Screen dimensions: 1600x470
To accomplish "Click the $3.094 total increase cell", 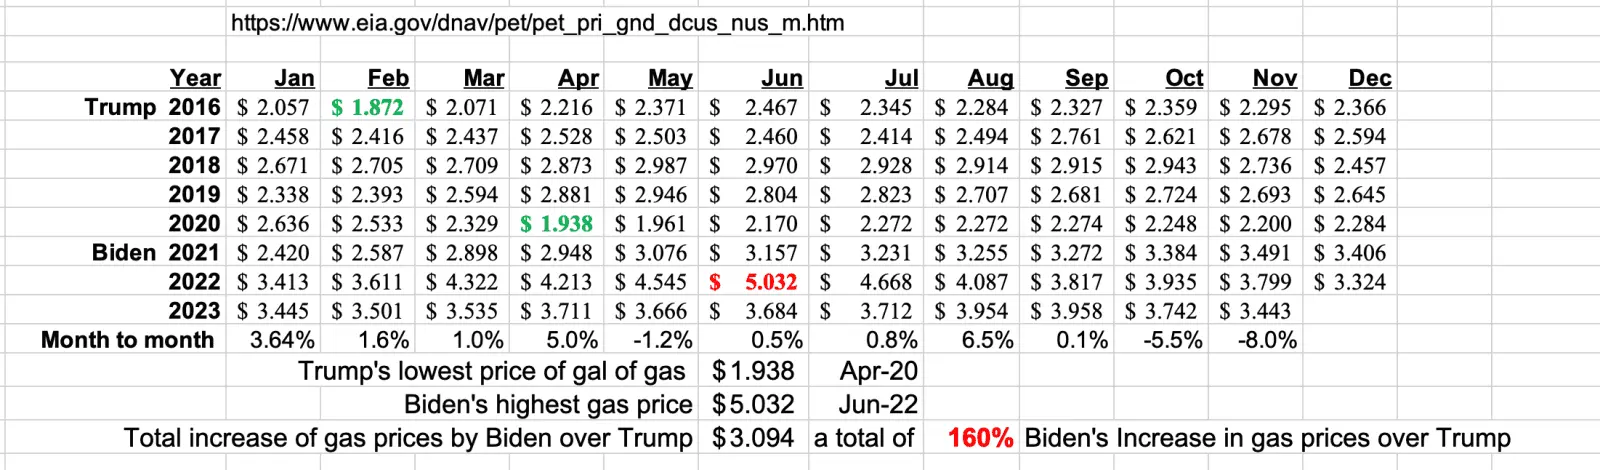I will 753,438.
